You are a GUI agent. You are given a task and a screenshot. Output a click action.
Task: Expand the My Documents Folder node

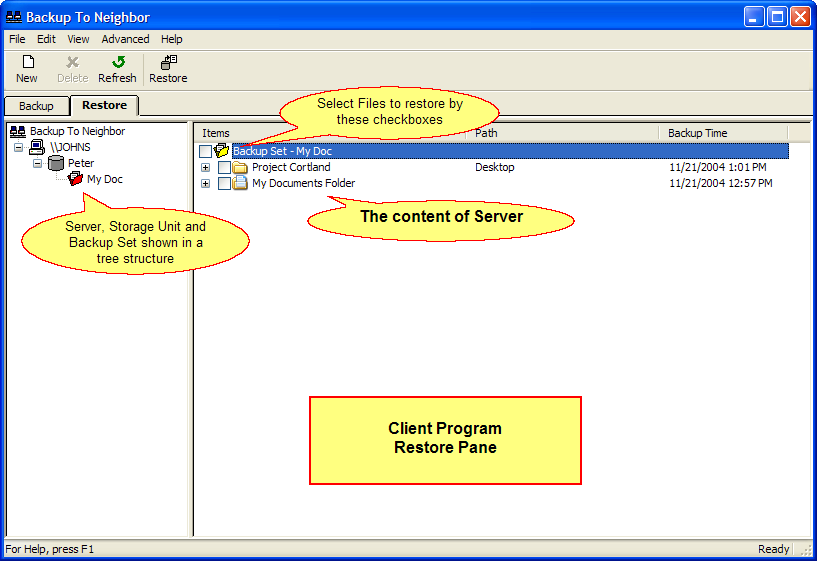pos(205,183)
